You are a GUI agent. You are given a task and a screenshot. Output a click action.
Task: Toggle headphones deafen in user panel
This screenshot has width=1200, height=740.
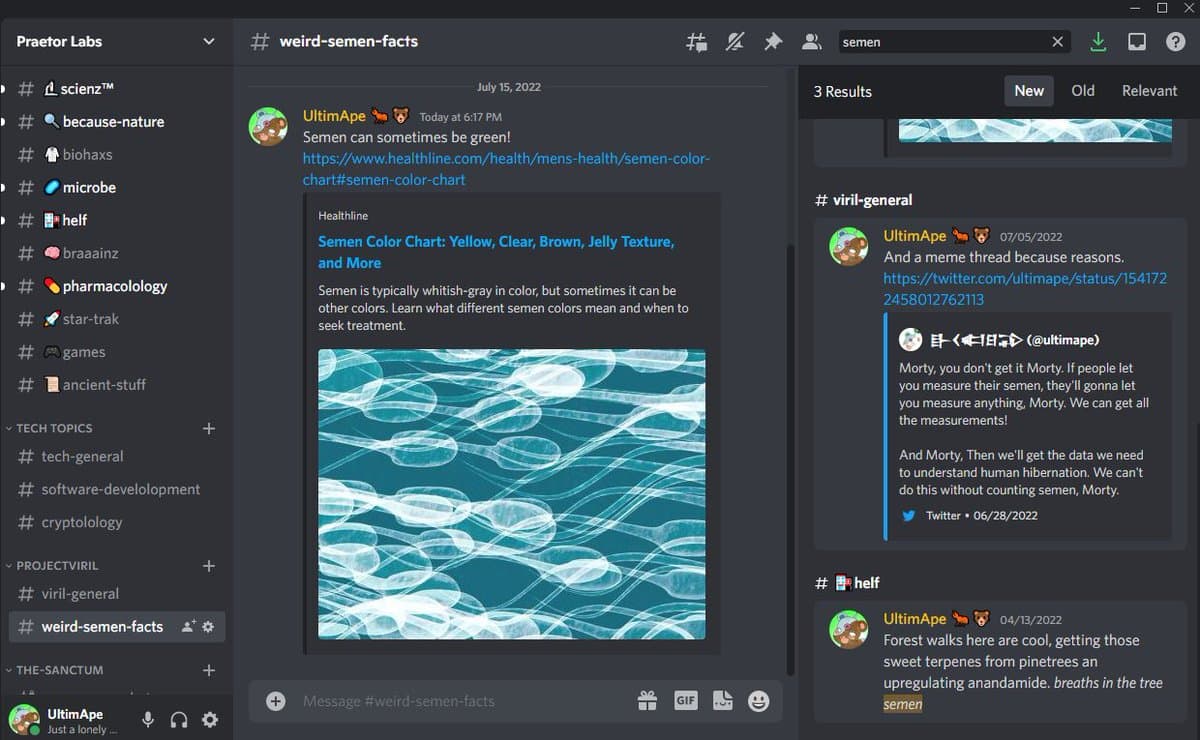[179, 720]
